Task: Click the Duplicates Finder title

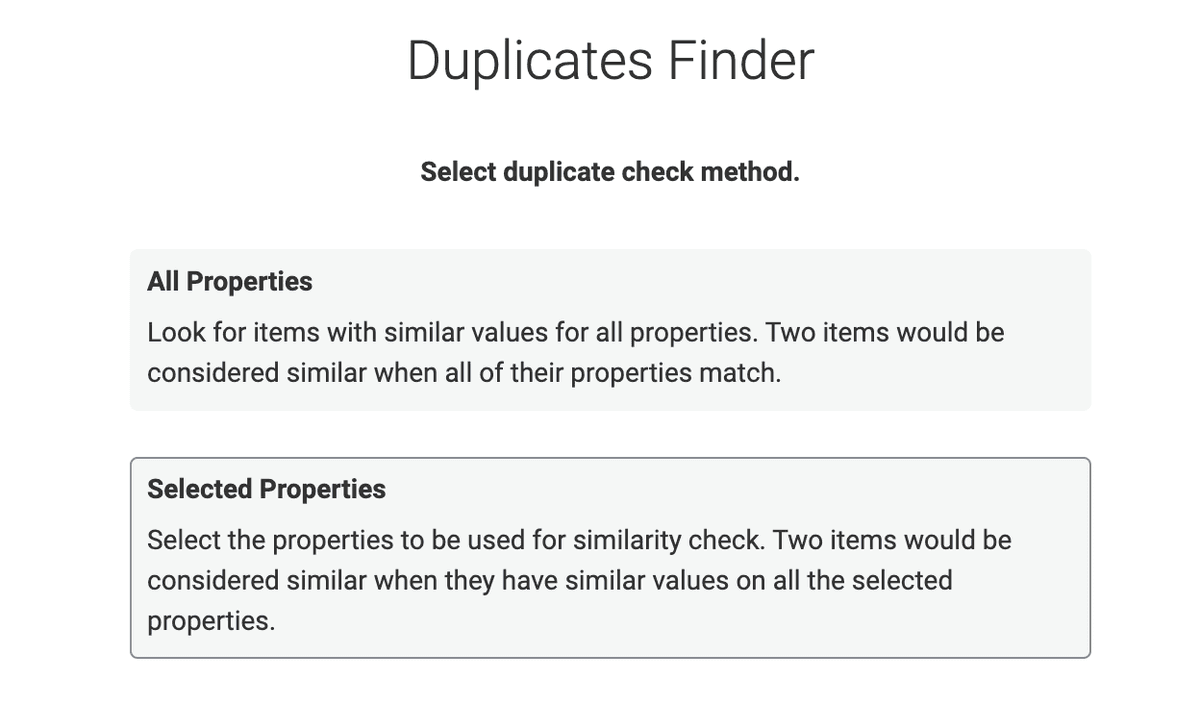Action: tap(610, 60)
